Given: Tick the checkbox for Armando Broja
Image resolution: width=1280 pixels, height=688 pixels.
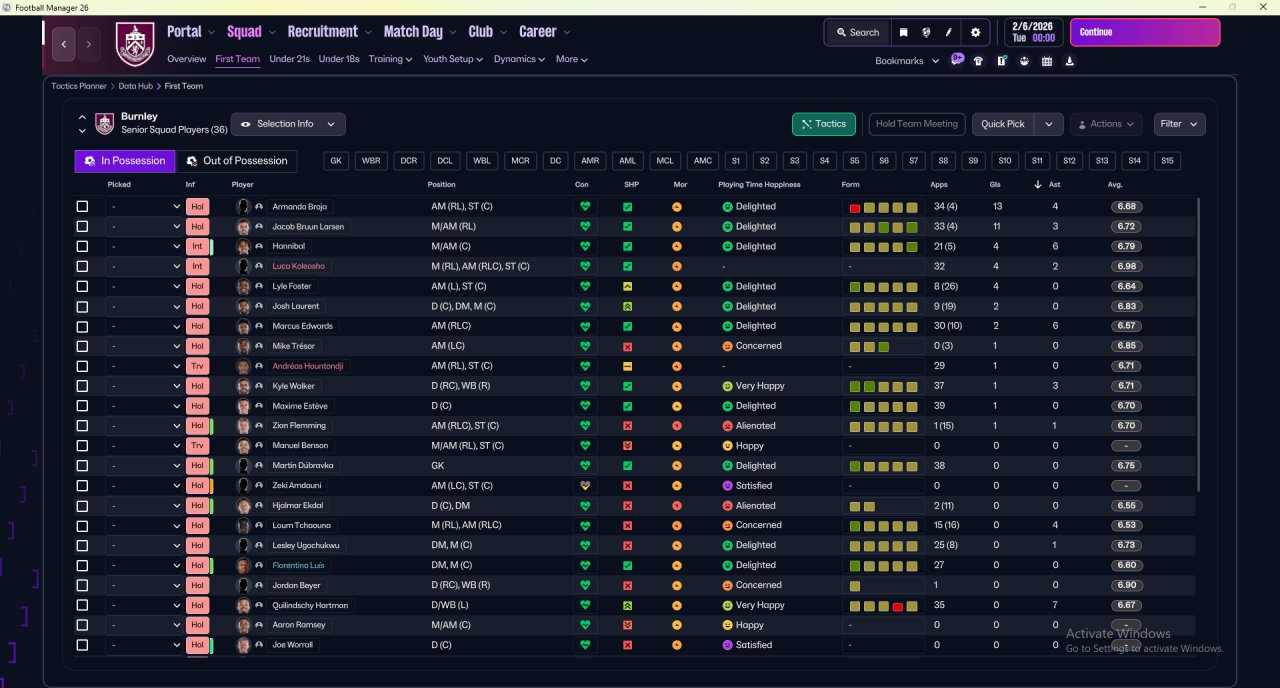Looking at the screenshot, I should point(82,207).
